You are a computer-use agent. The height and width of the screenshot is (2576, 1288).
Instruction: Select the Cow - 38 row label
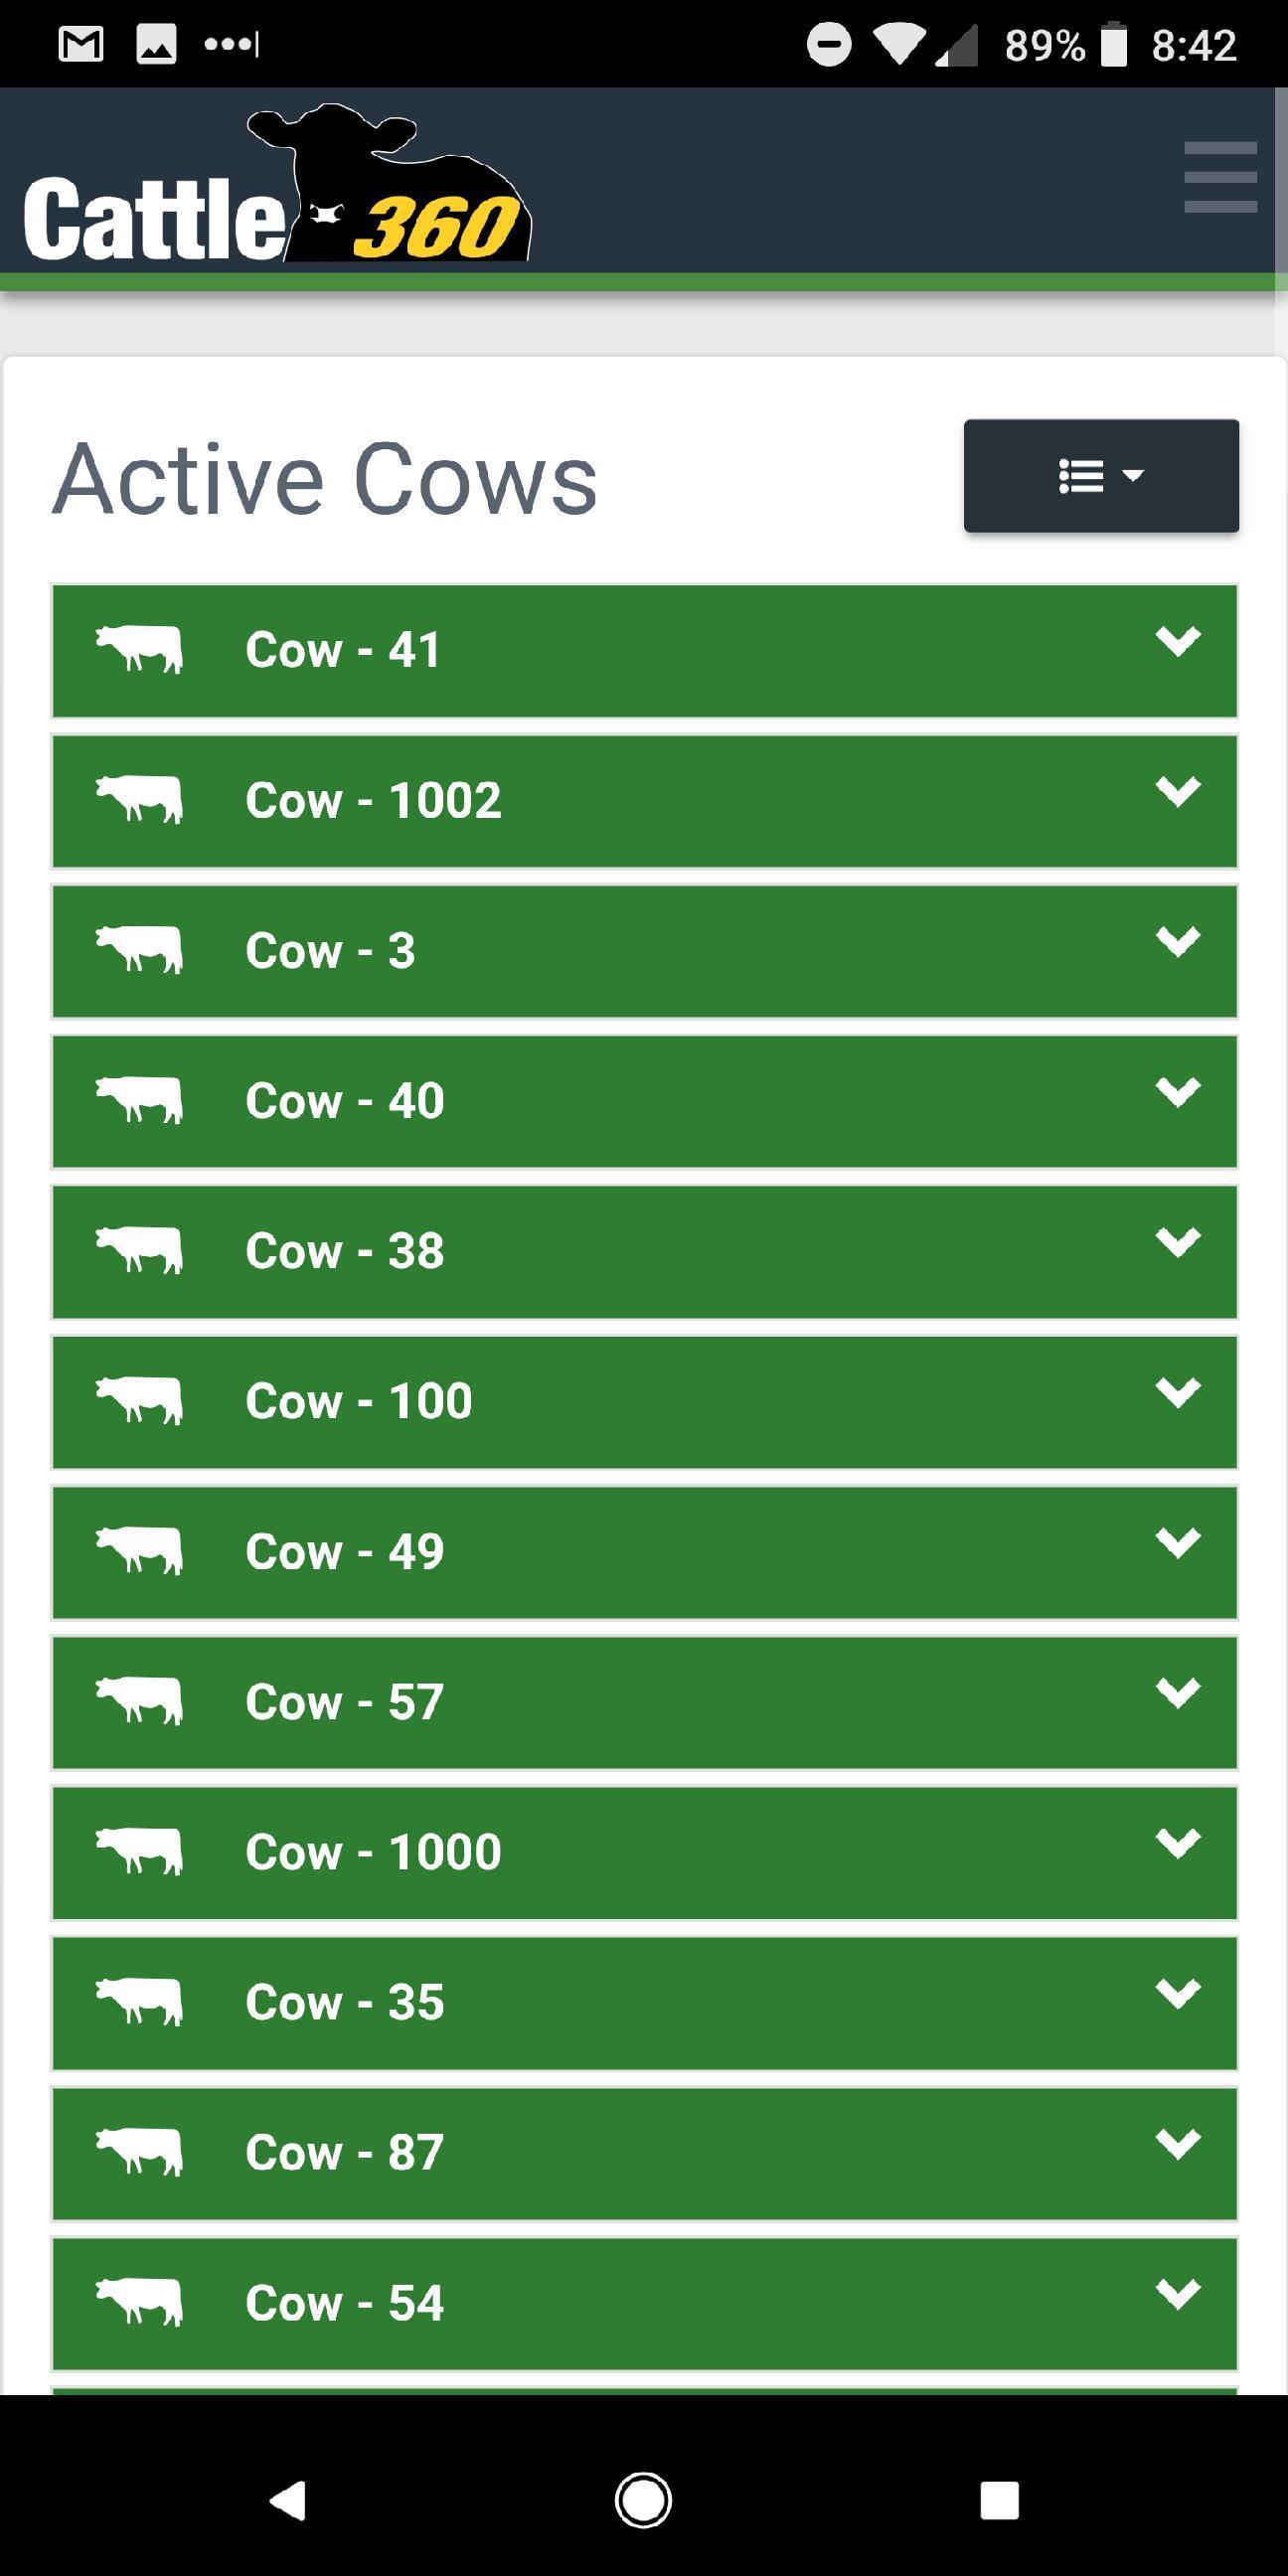point(345,1251)
